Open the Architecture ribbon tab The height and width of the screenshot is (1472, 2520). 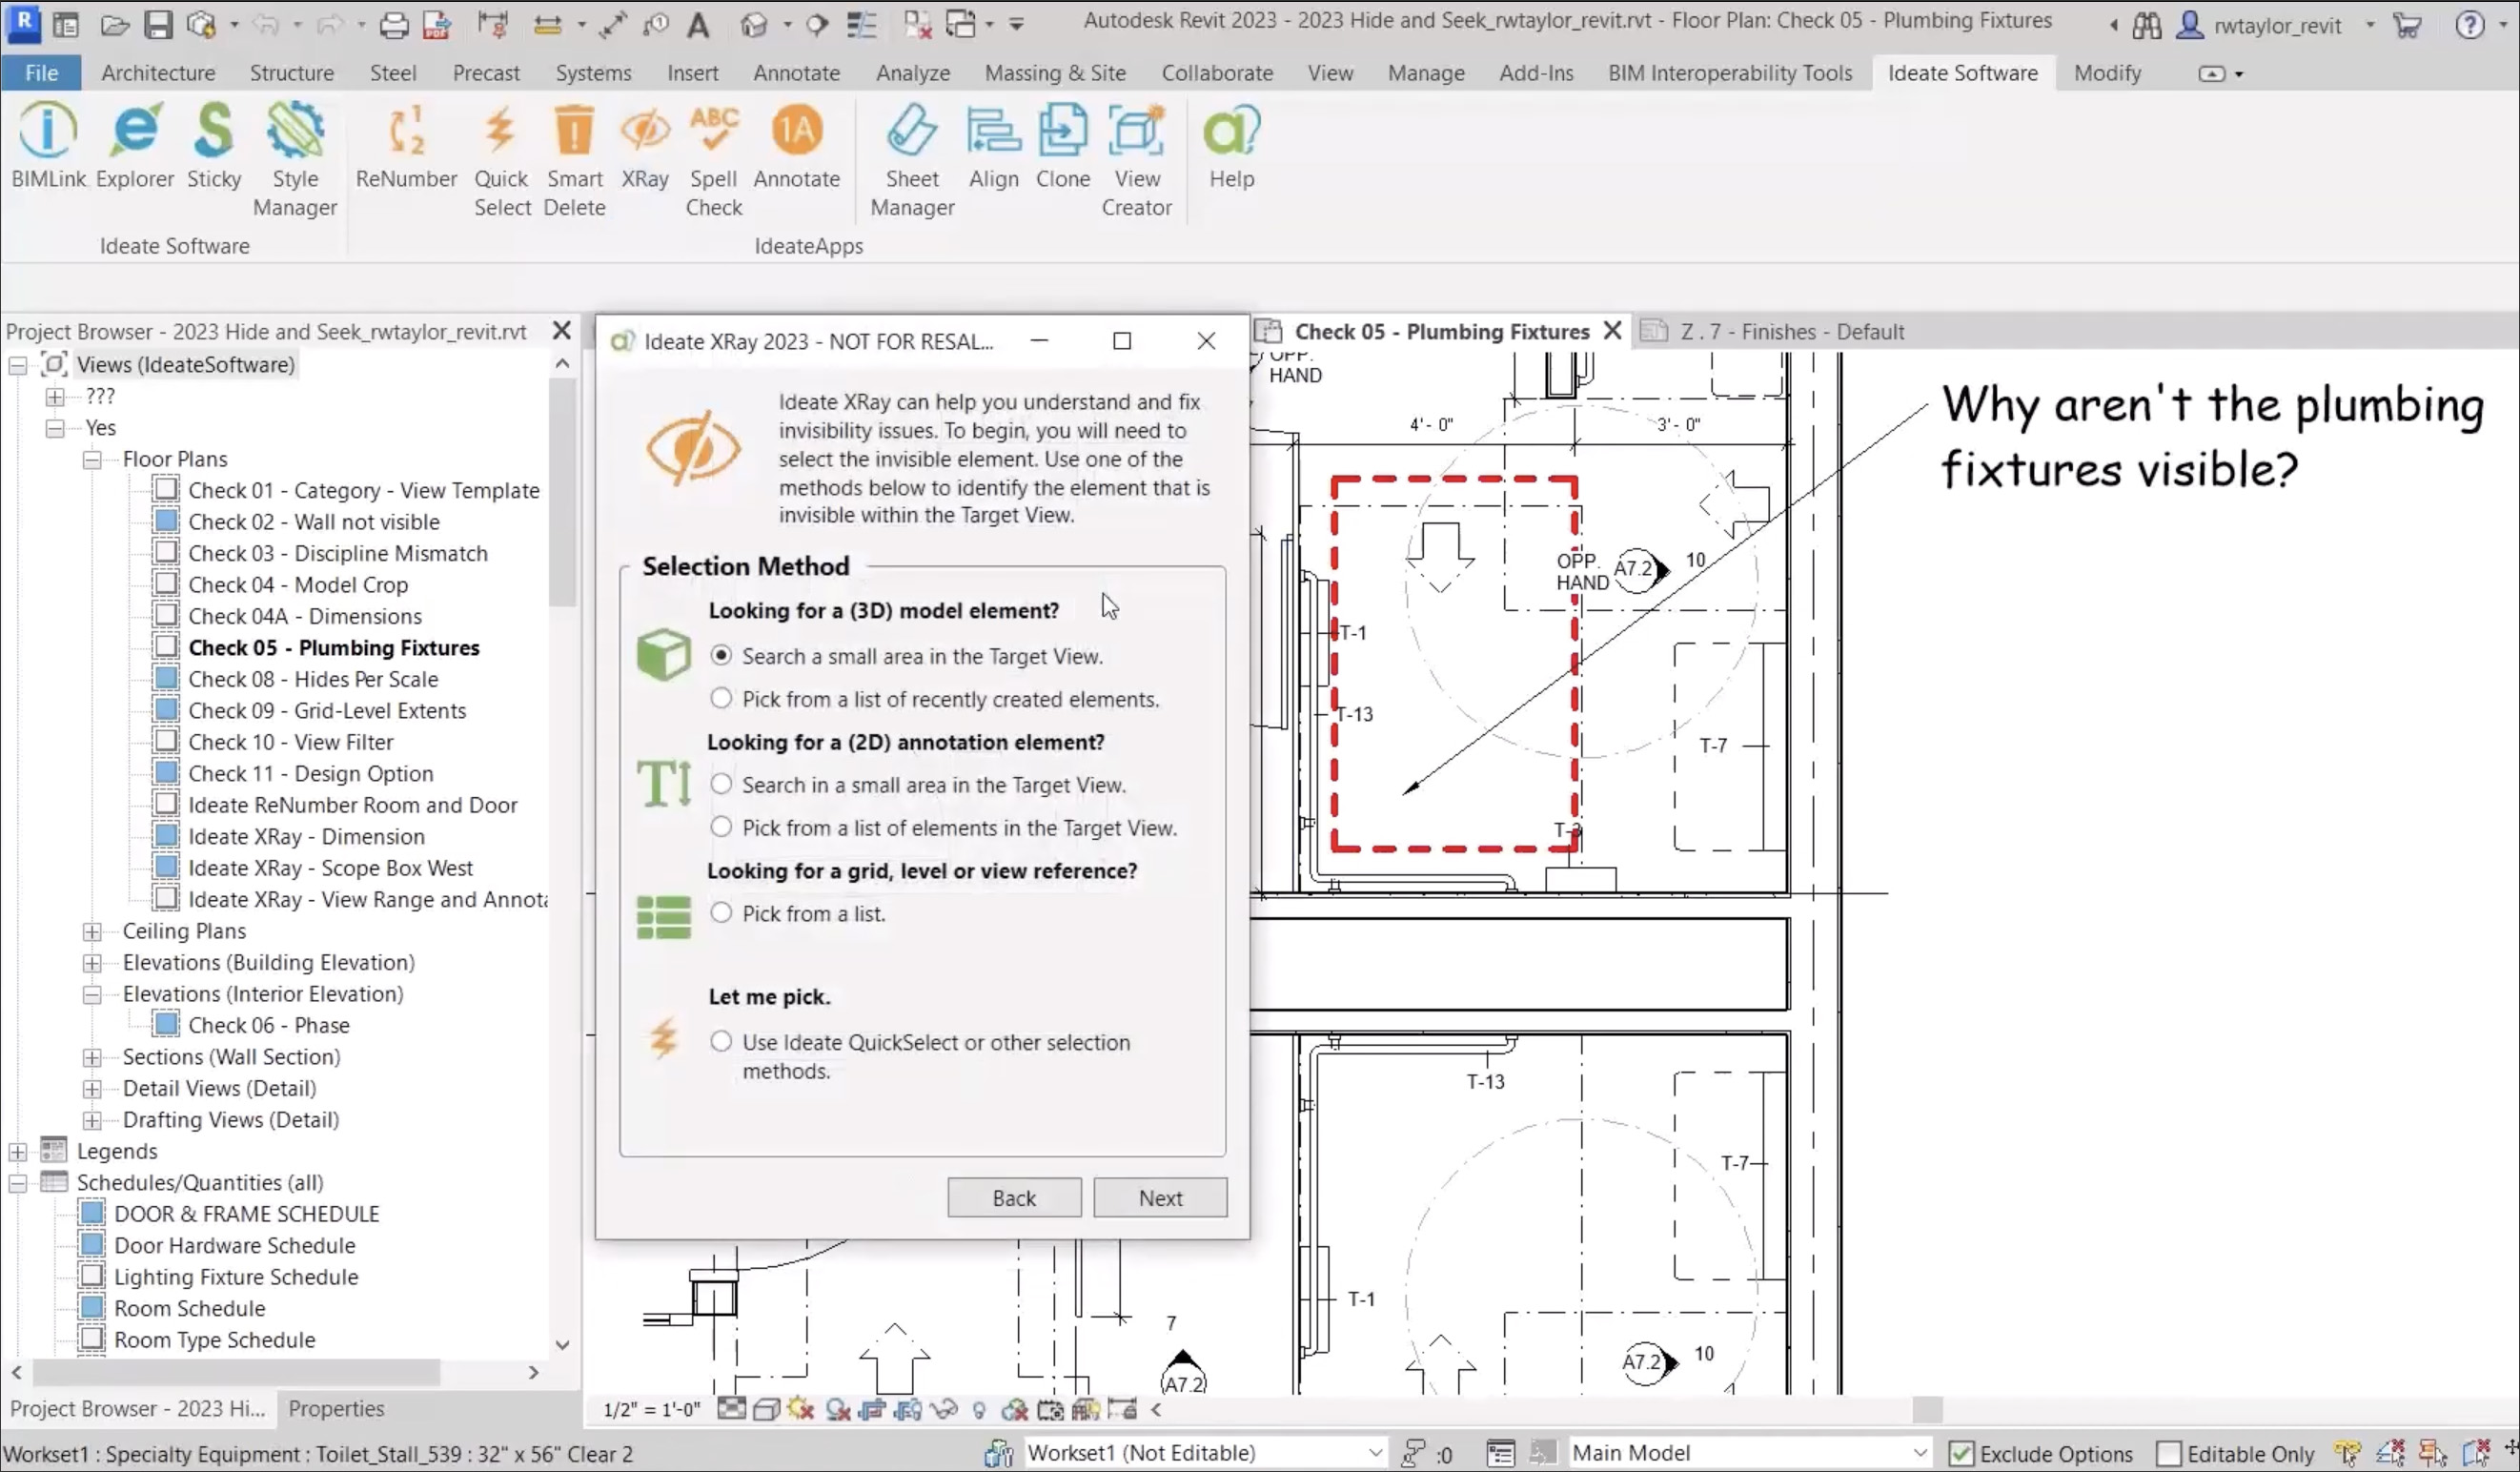coord(158,73)
